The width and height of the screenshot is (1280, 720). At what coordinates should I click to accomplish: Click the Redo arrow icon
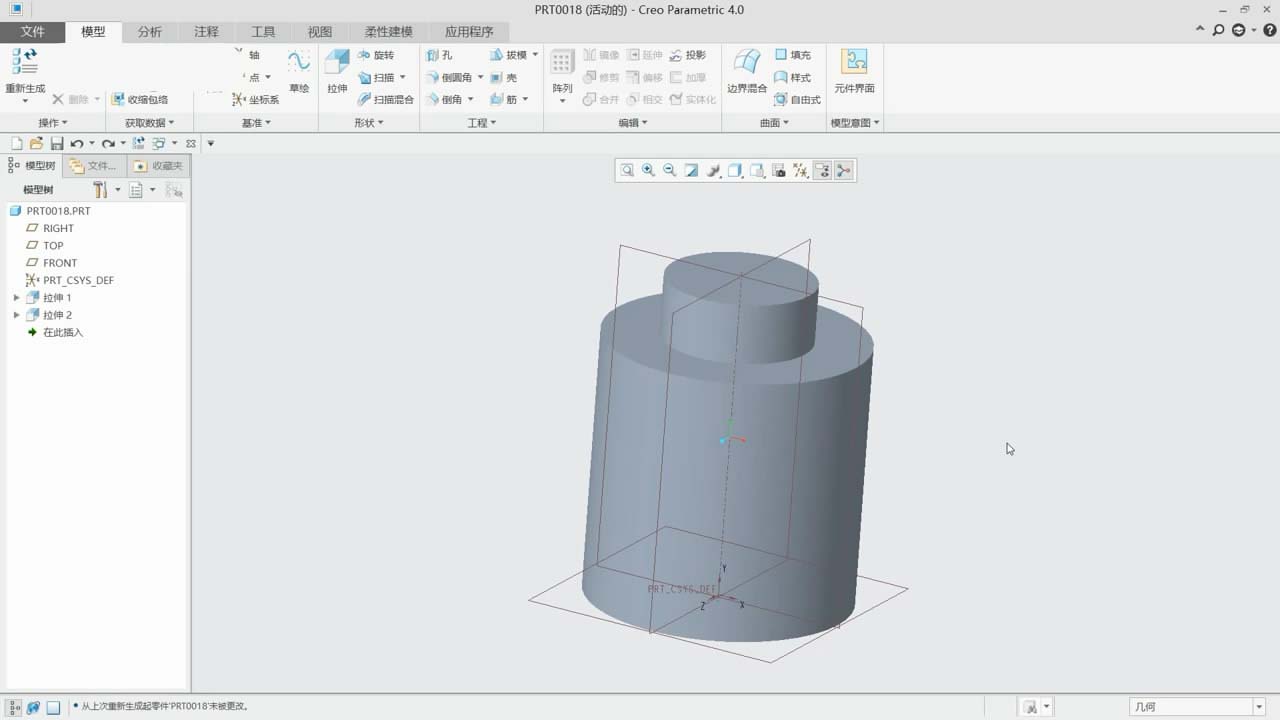[x=107, y=144]
